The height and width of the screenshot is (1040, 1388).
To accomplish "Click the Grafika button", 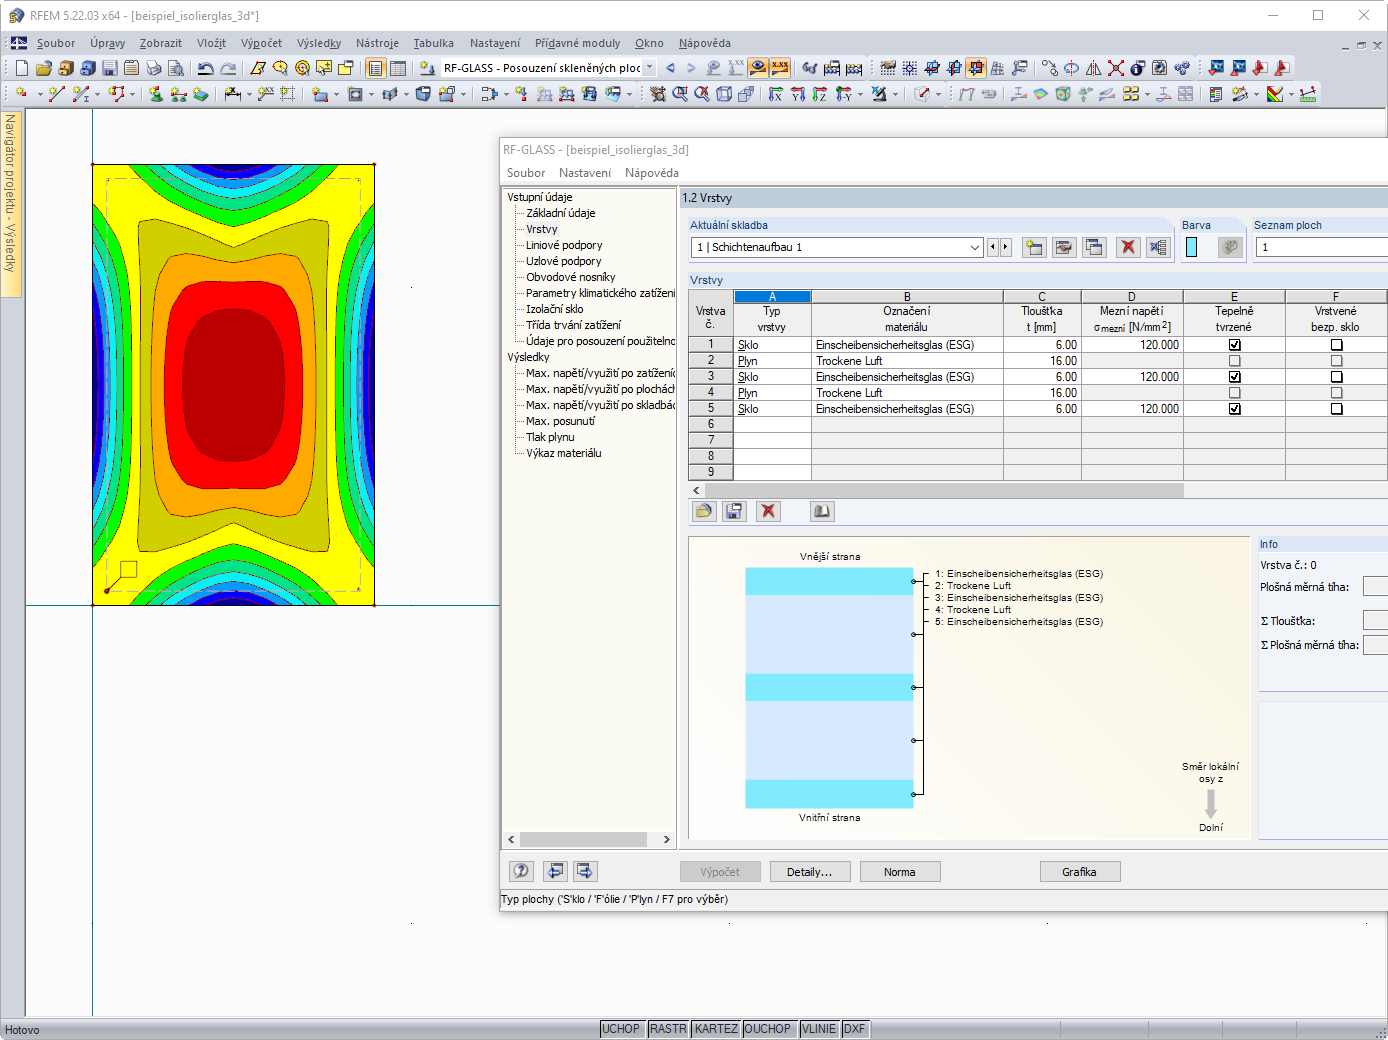I will 1080,872.
